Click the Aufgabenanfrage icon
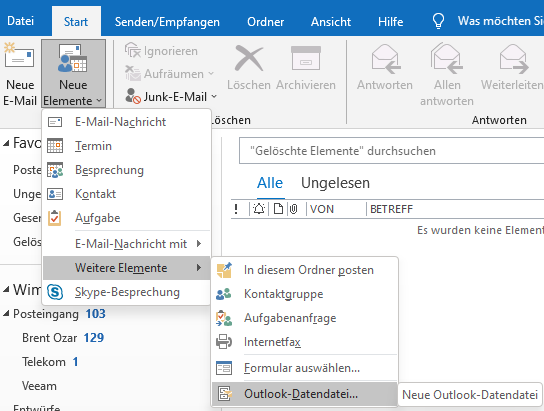This screenshot has width=544, height=411. tap(224, 318)
